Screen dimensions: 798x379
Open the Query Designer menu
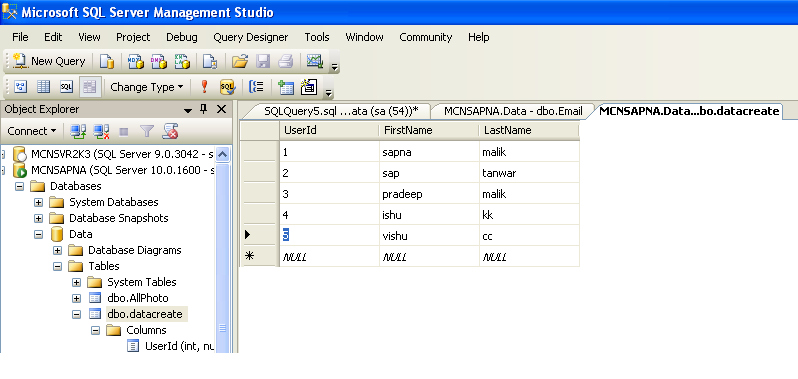(x=250, y=37)
